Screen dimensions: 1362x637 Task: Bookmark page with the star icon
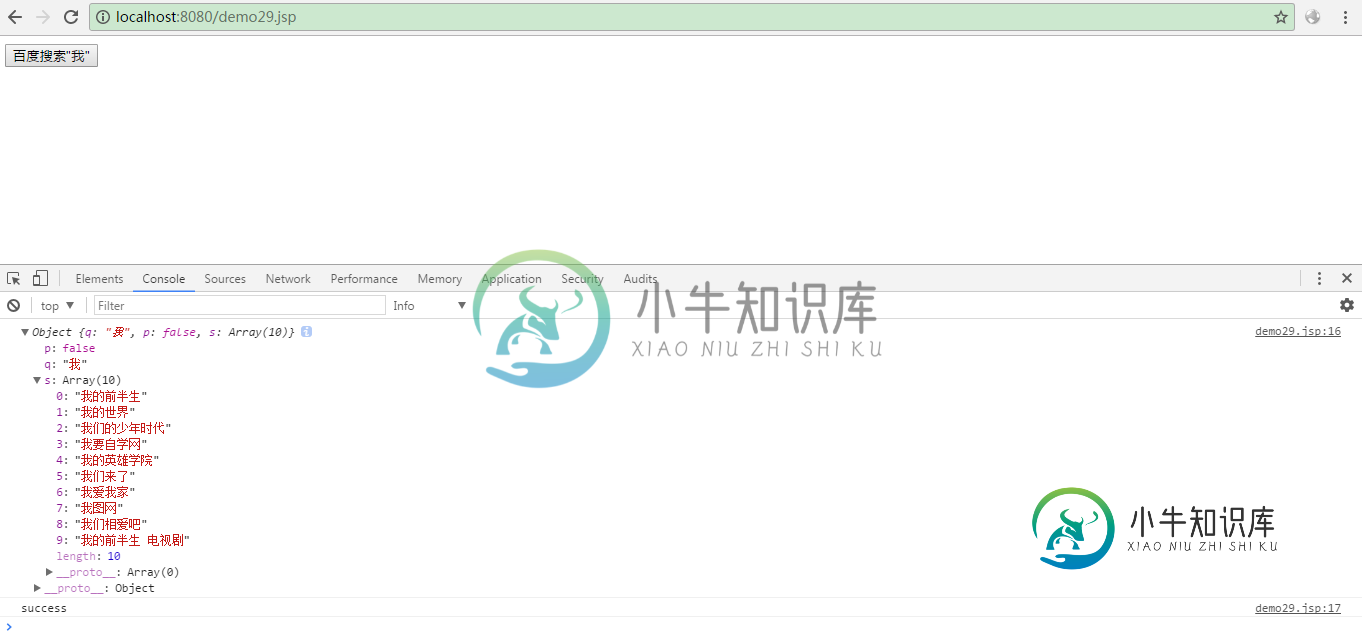point(1280,17)
